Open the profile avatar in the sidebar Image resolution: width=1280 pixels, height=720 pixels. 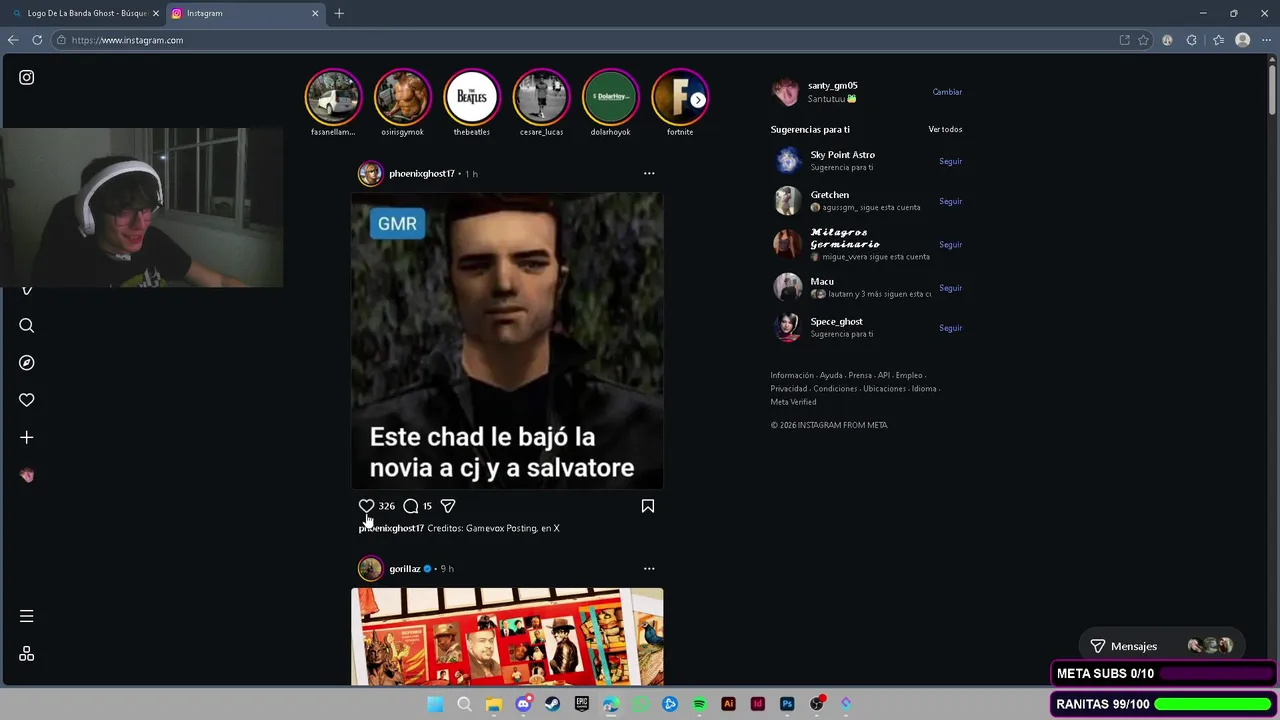point(27,475)
